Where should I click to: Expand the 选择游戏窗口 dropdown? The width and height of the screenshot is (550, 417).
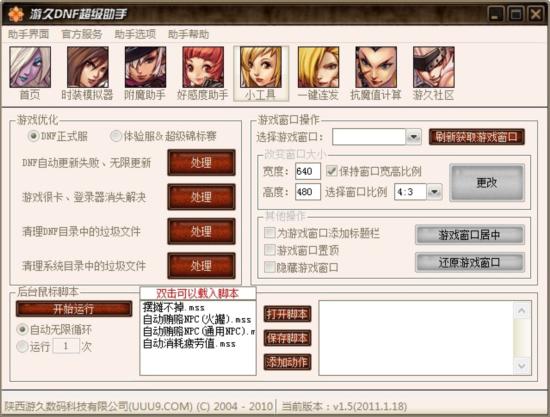(414, 137)
